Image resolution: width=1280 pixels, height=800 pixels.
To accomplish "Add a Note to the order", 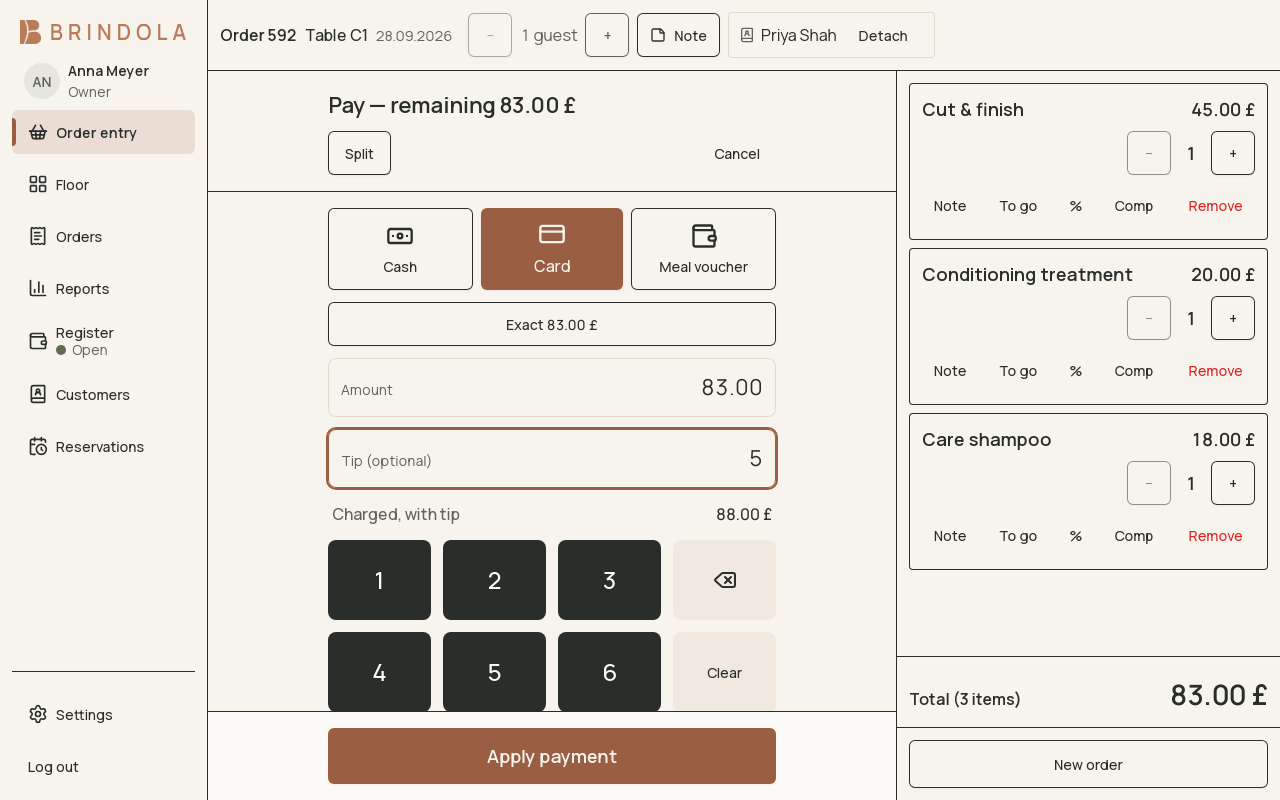I will click(678, 35).
